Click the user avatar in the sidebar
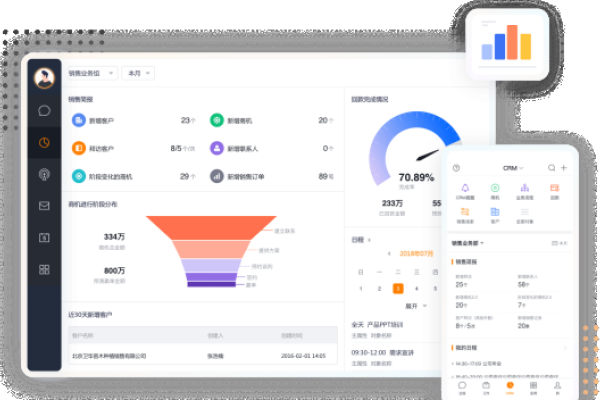Screen dimensions: 600x400 [44, 78]
